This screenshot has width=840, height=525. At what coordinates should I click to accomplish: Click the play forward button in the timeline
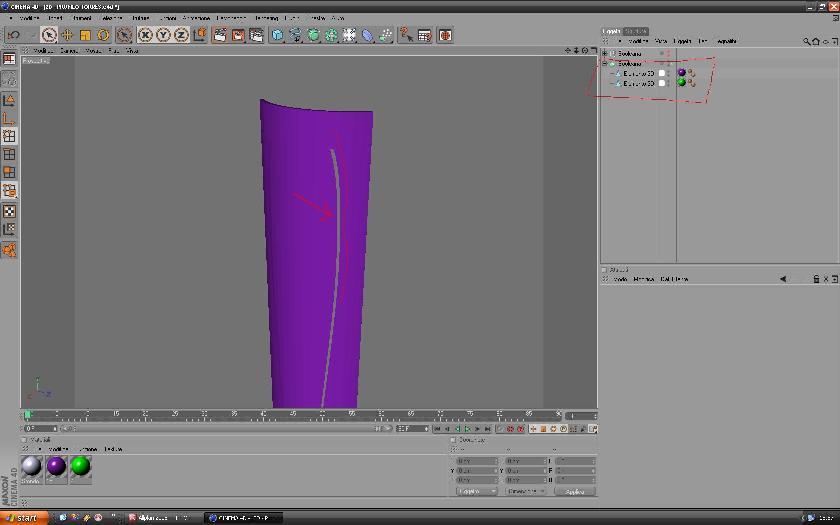467,429
